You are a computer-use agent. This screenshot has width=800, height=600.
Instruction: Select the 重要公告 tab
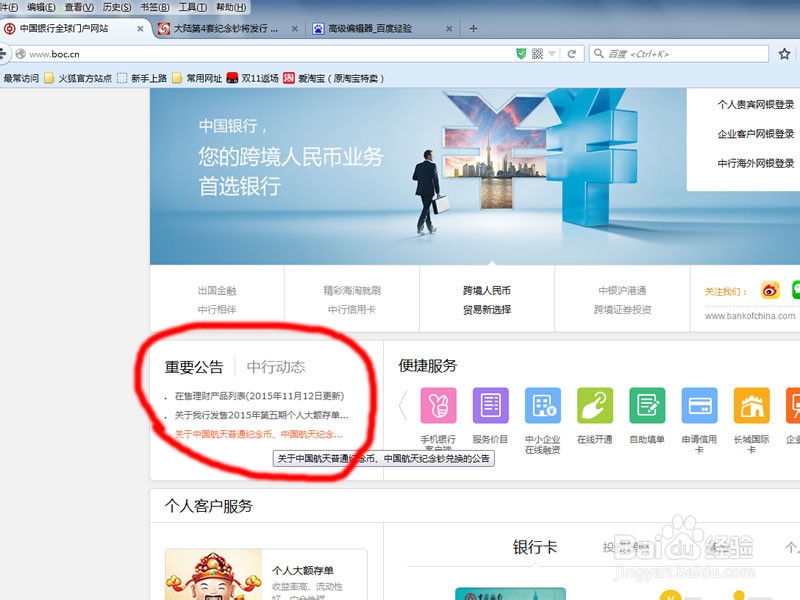(194, 367)
